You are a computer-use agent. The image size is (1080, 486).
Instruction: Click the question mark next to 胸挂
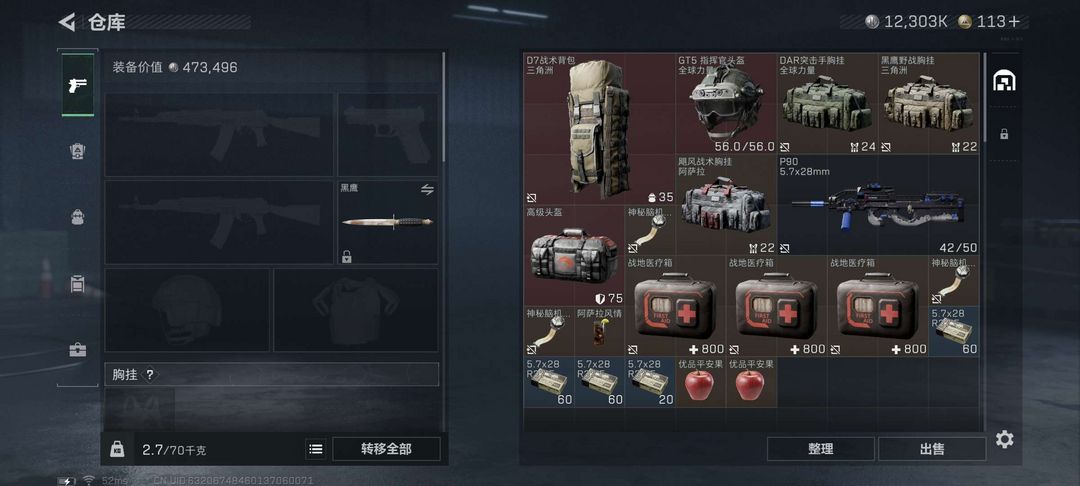149,374
